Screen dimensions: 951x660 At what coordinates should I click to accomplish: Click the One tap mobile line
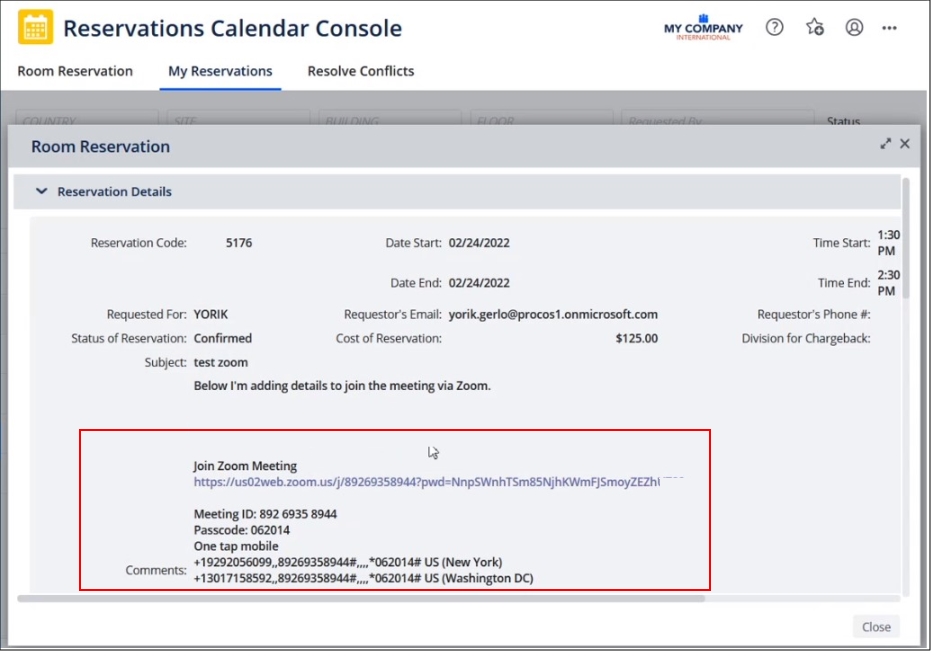tap(236, 546)
